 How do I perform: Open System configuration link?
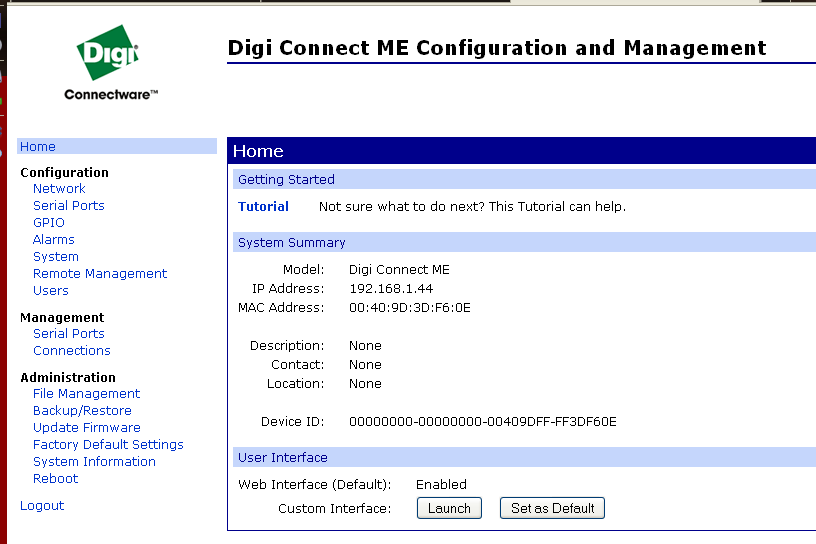pyautogui.click(x=56, y=257)
